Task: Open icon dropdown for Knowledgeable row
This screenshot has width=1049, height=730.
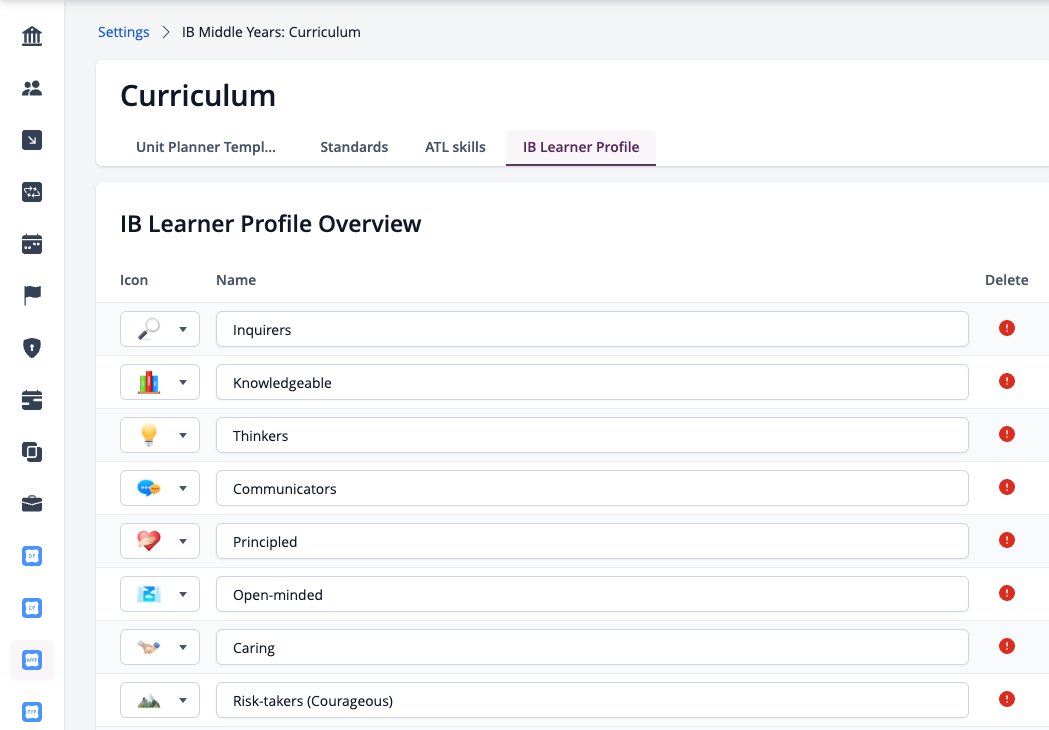Action: click(x=160, y=382)
